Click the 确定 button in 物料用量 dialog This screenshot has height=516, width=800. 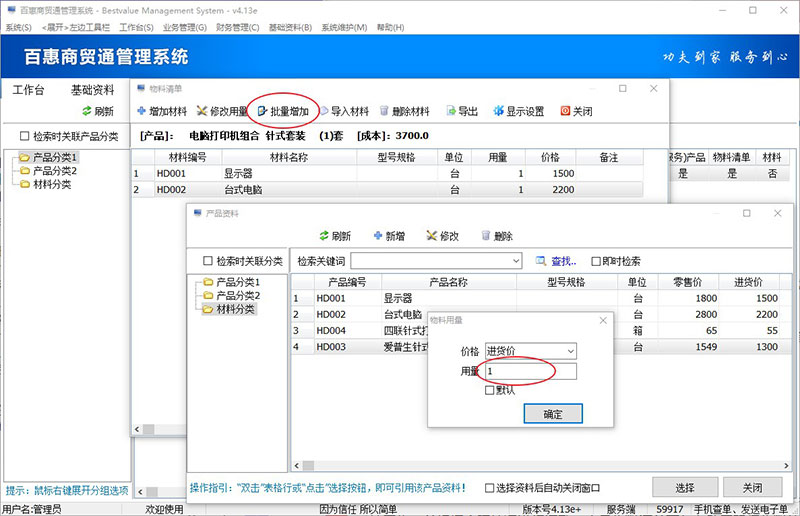tap(553, 414)
